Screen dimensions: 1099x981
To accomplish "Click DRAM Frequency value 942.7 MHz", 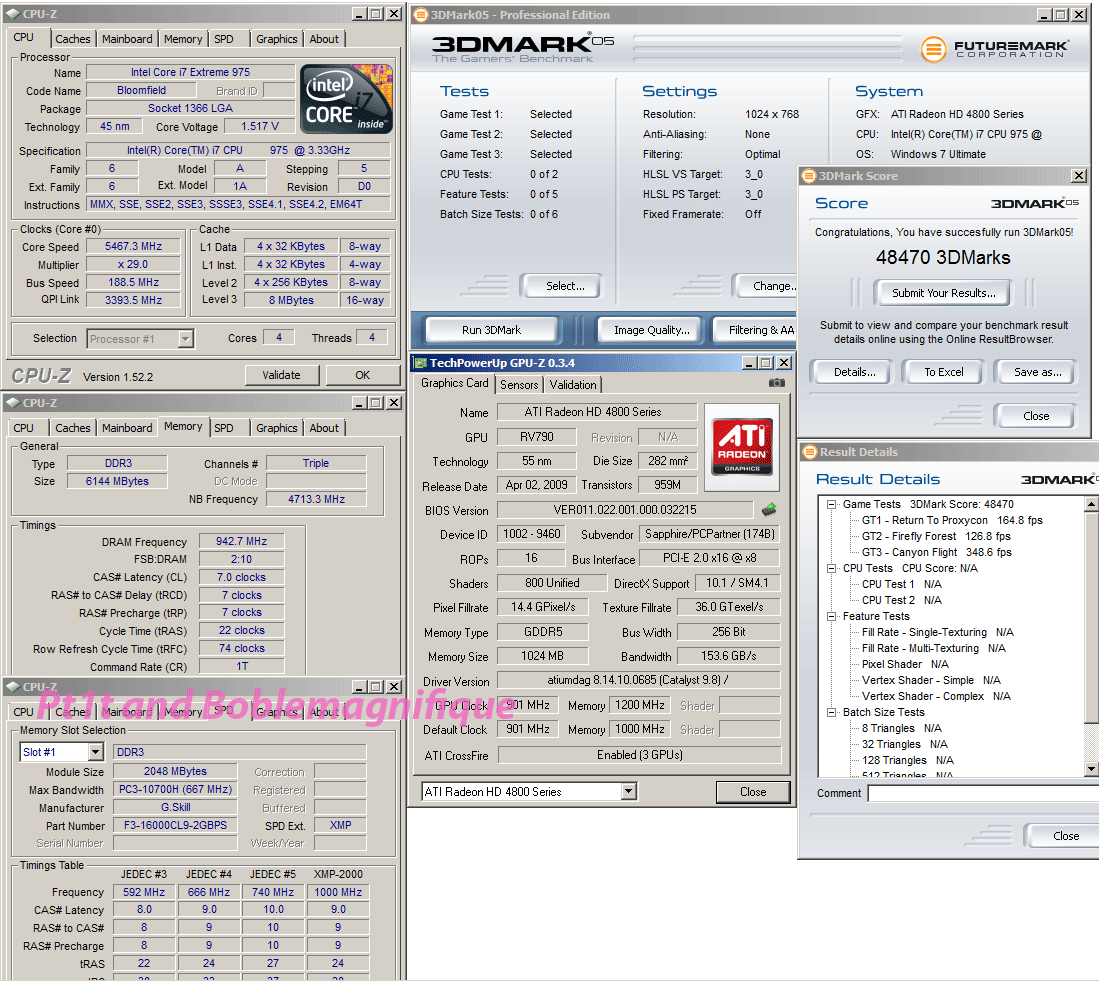I will click(x=241, y=542).
